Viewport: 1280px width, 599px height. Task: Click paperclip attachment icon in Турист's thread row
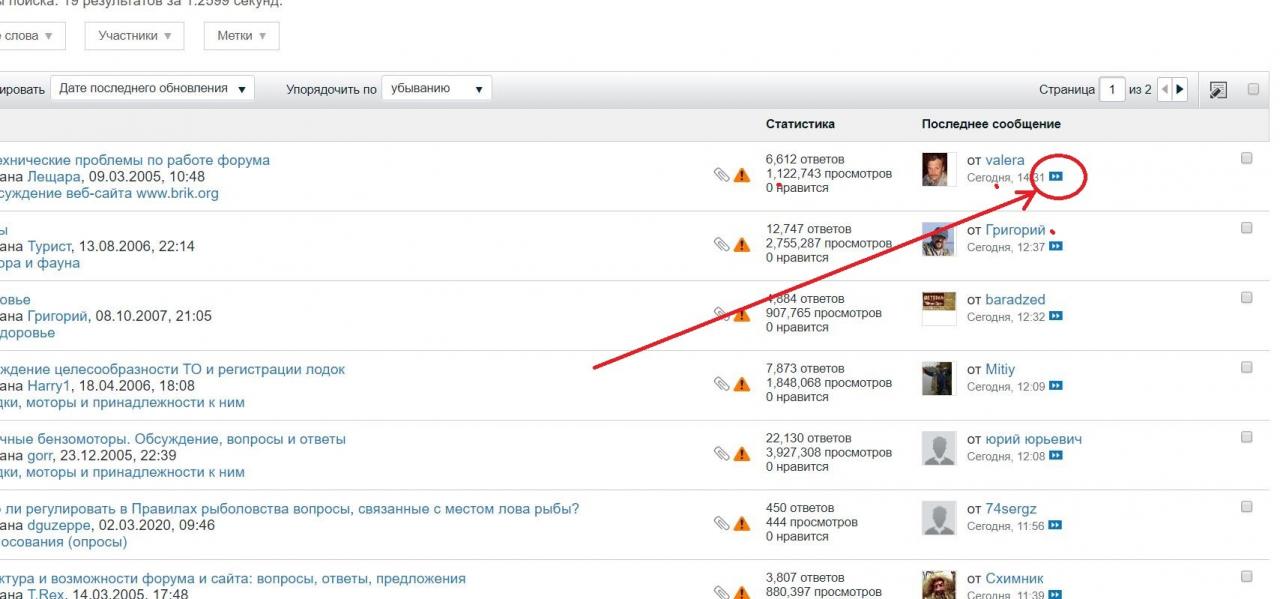coord(721,244)
